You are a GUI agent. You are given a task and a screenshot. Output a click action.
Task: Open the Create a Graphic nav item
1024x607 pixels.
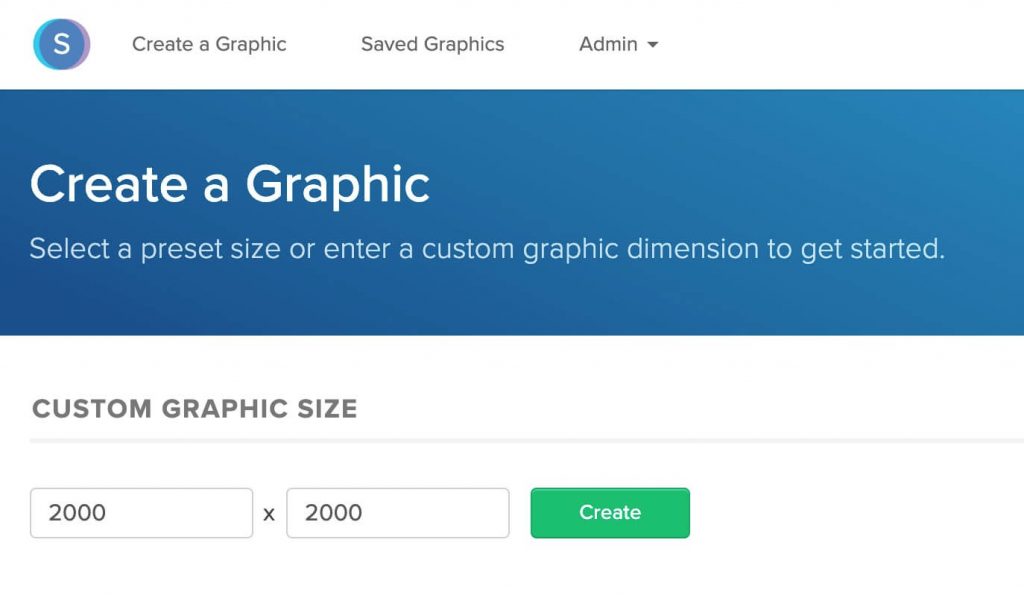click(x=209, y=44)
